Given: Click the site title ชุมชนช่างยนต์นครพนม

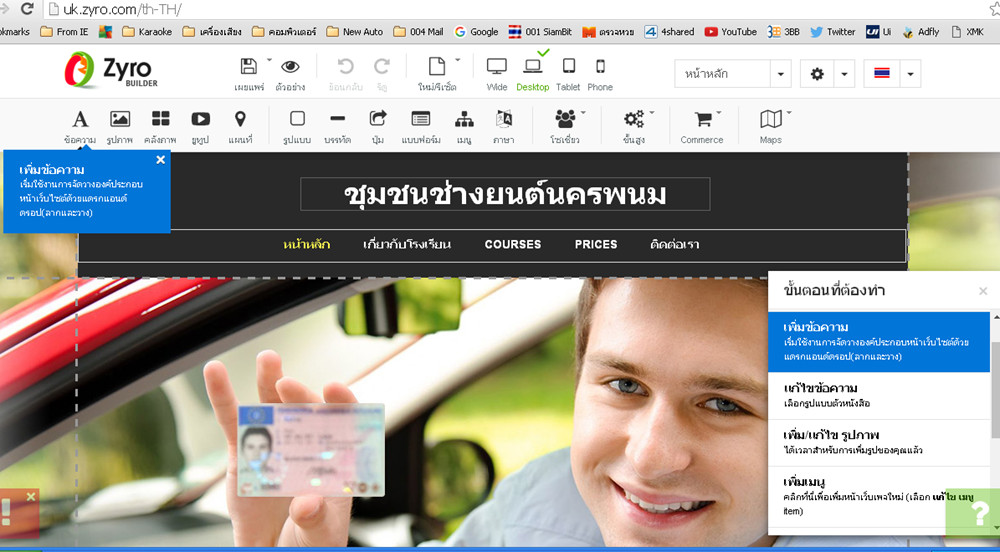Looking at the screenshot, I should (x=505, y=194).
